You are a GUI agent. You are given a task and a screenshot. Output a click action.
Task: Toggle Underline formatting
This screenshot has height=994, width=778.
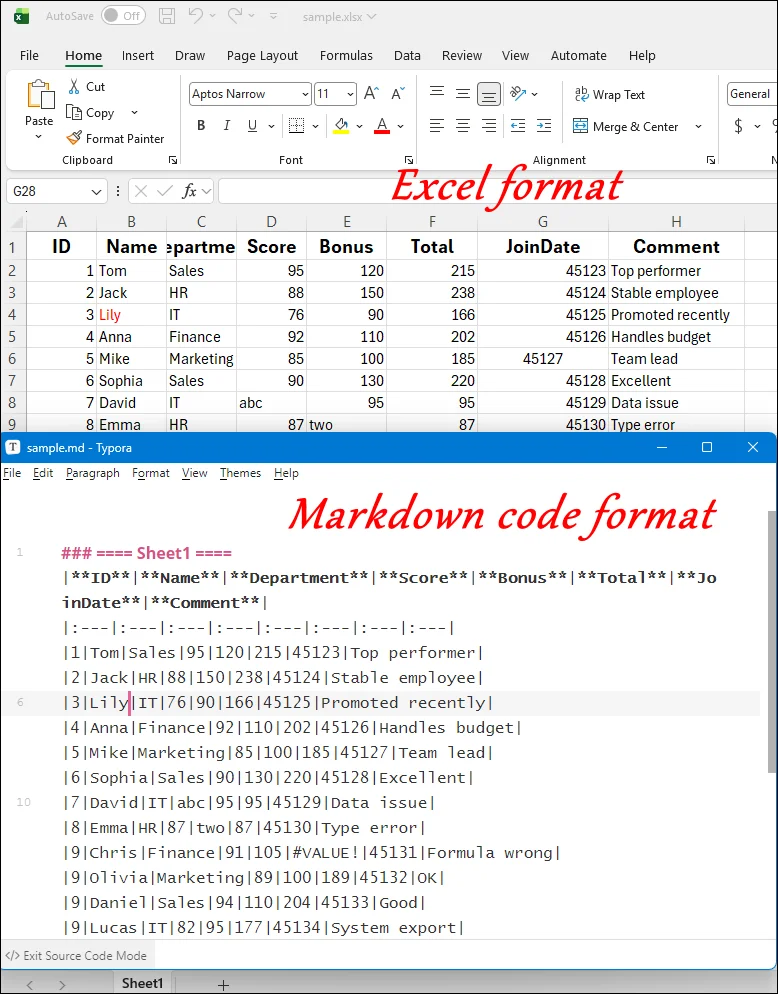252,126
